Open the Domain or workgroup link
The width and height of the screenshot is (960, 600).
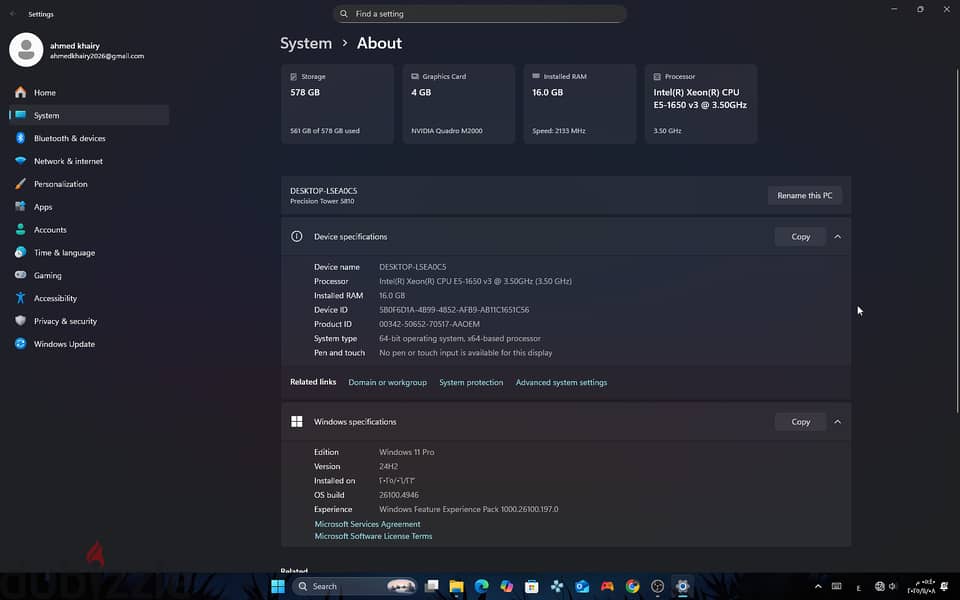388,382
